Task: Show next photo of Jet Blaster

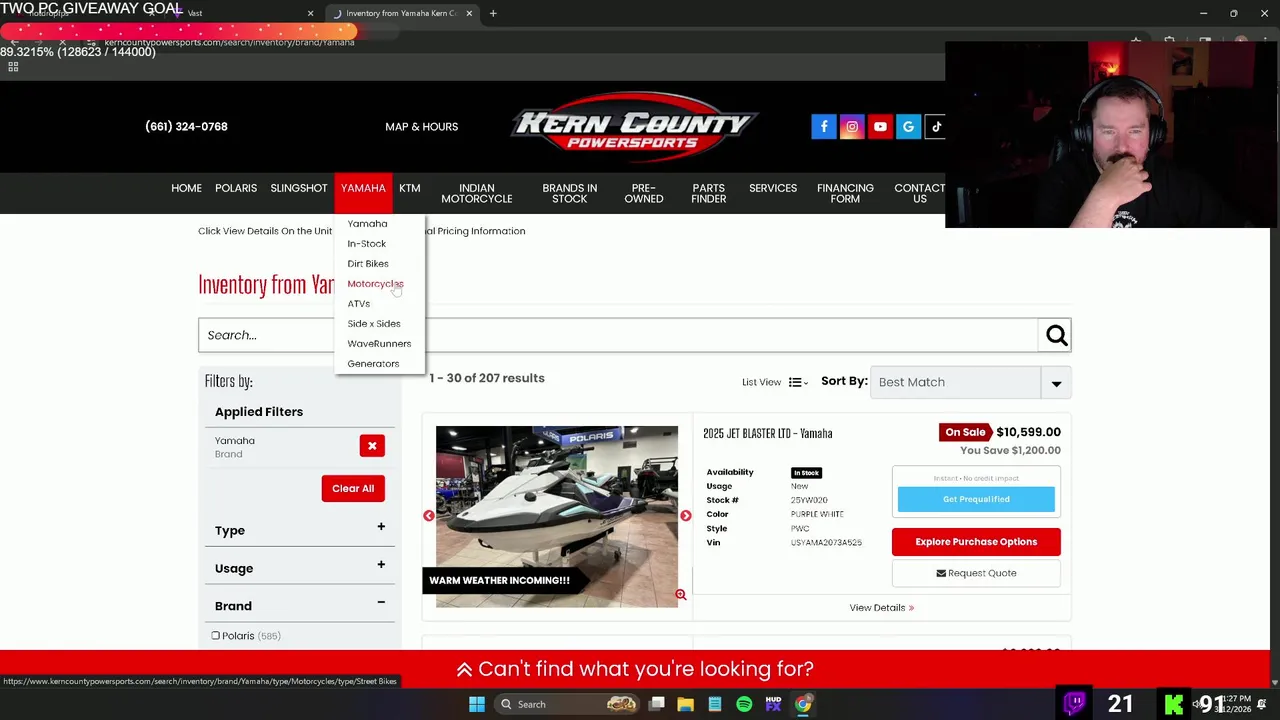Action: 685,516
